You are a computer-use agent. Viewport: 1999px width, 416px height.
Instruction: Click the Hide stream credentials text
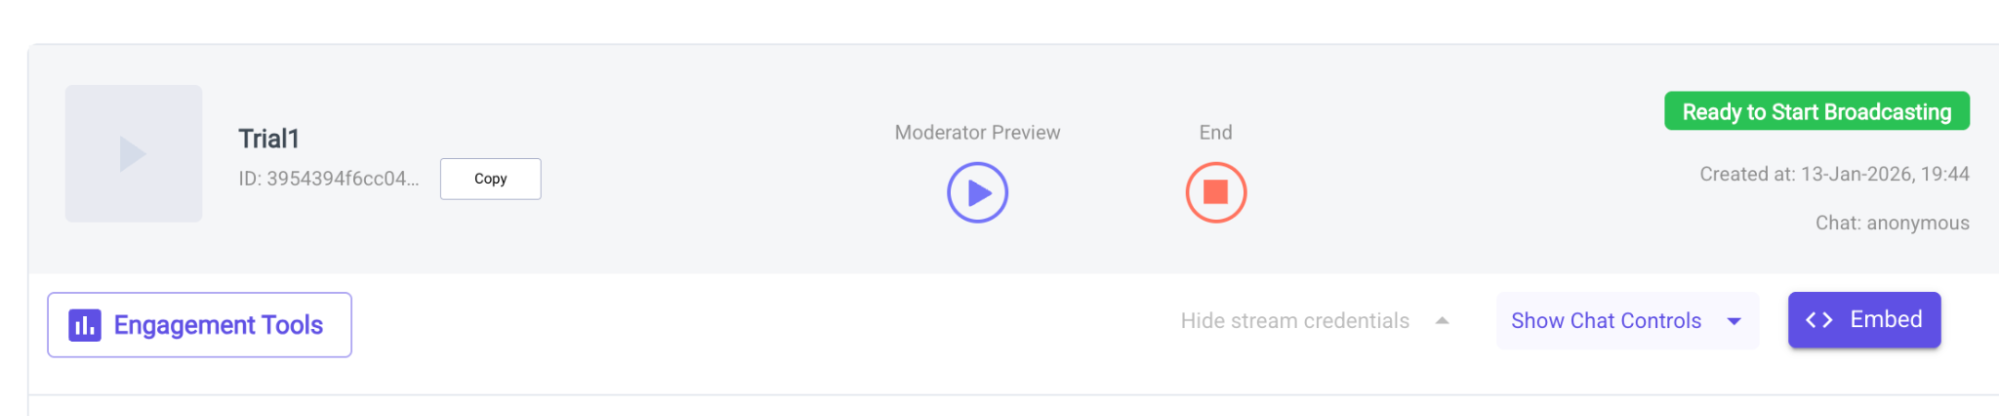click(1294, 321)
